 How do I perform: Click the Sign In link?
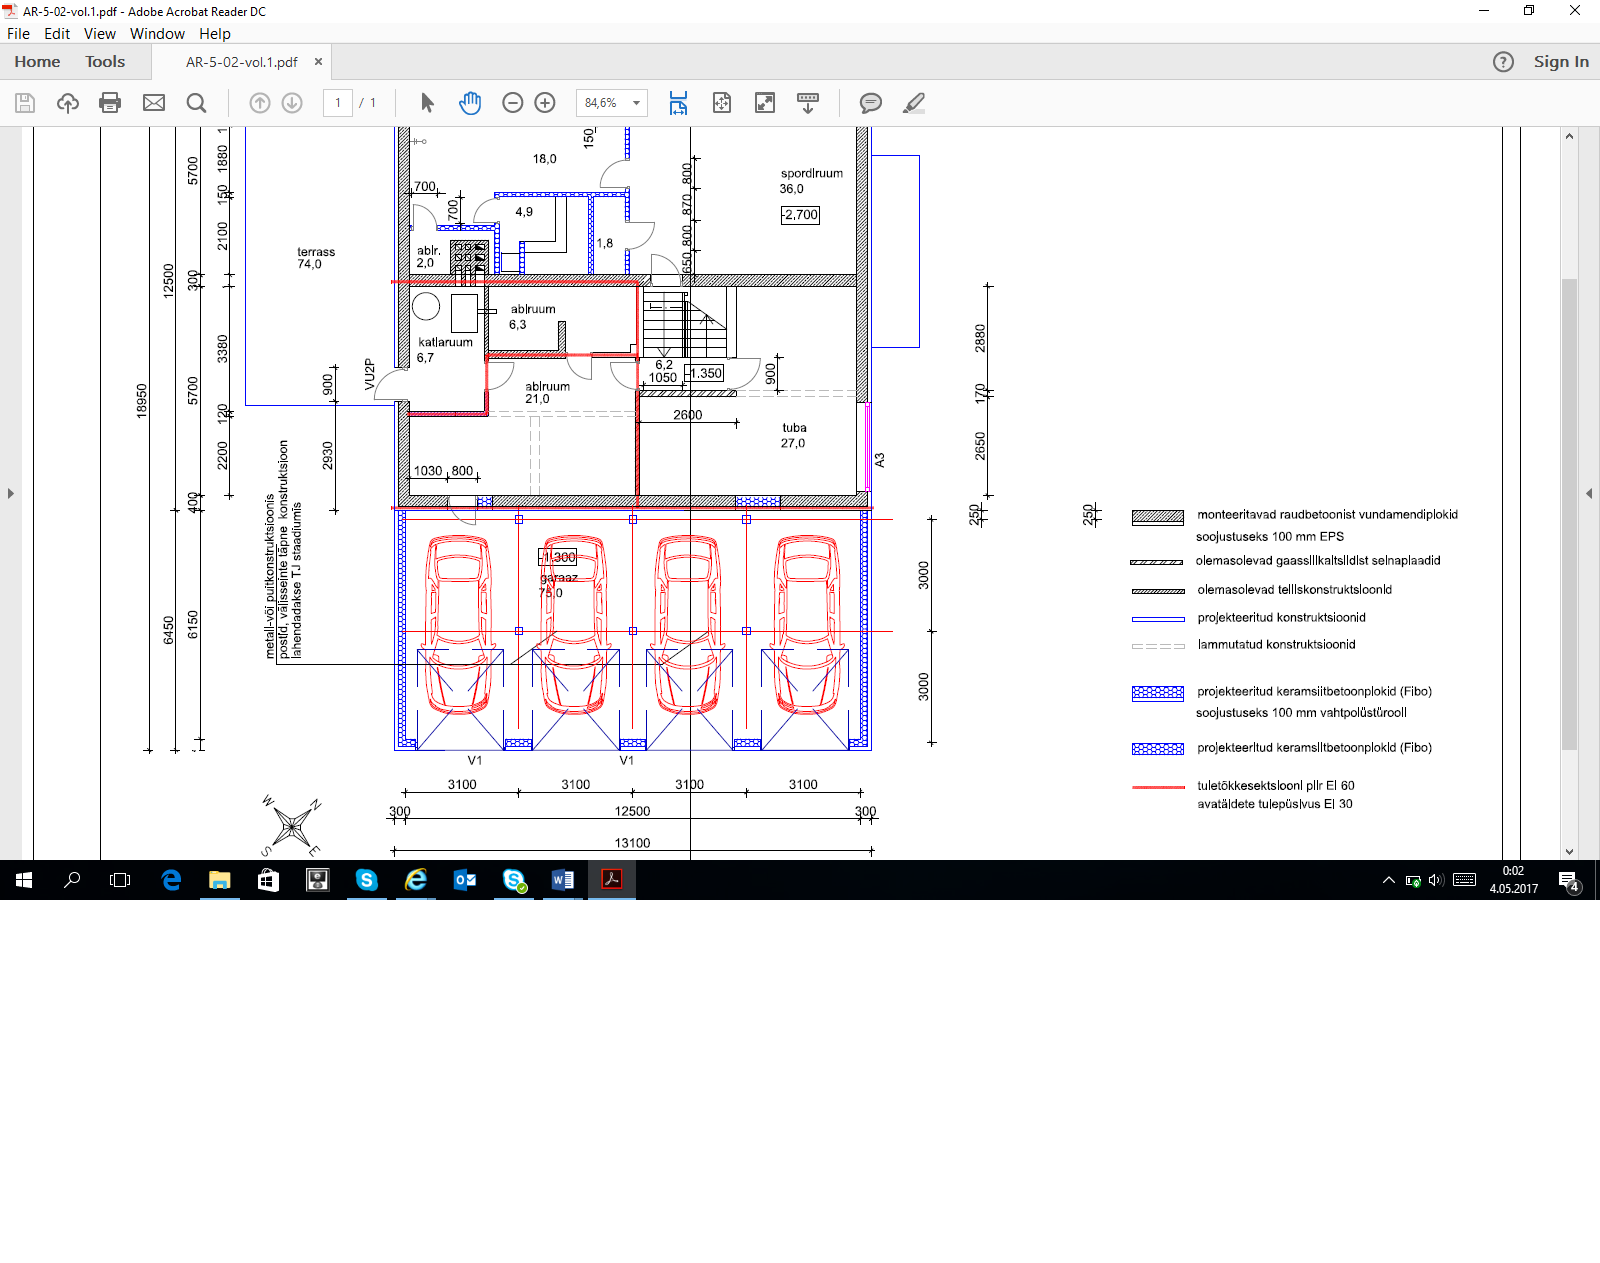tap(1561, 62)
